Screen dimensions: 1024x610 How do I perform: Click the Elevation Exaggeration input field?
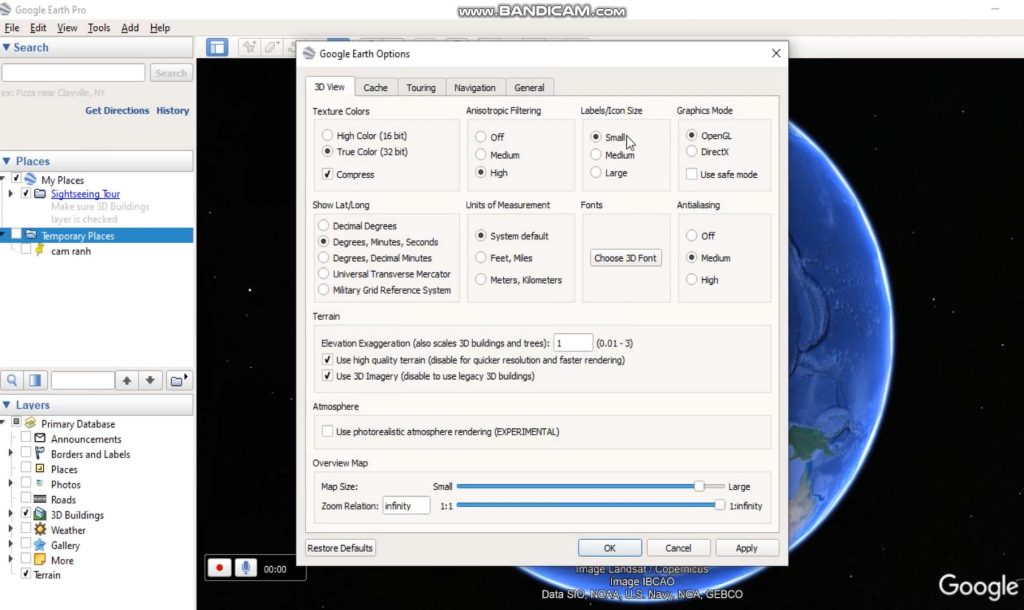coord(573,343)
